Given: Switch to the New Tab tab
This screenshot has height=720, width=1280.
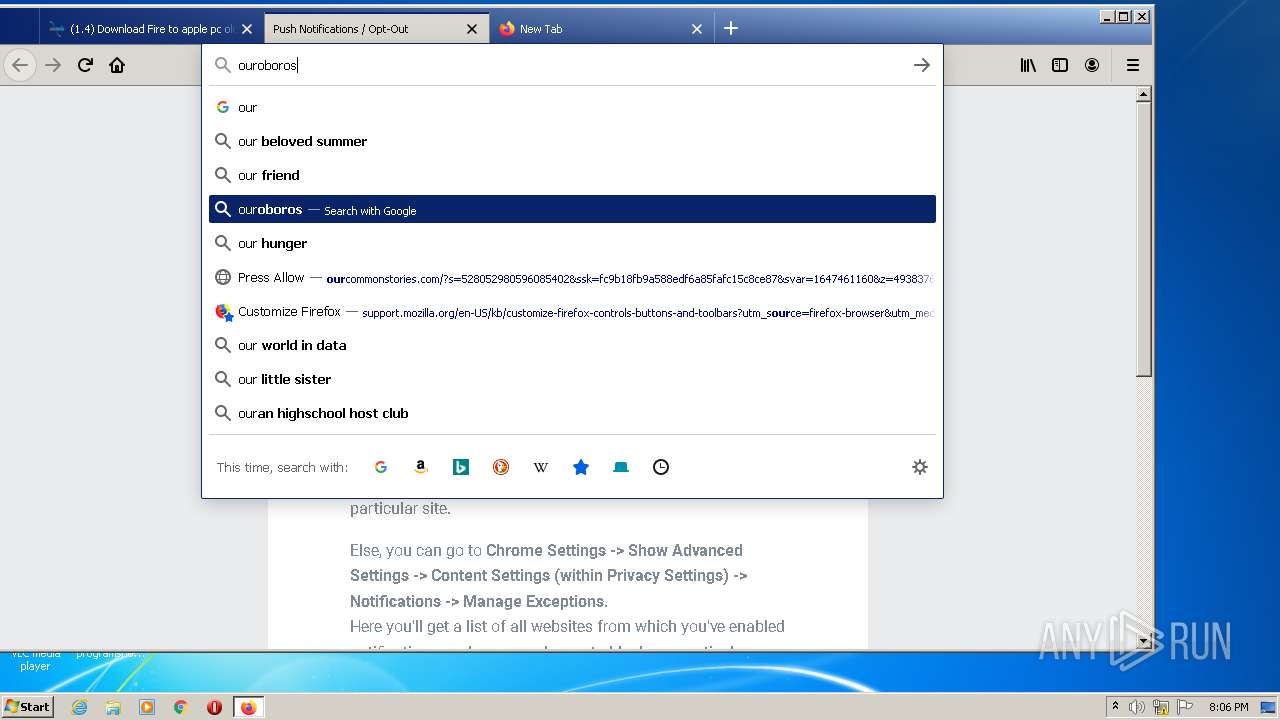Looking at the screenshot, I should click(601, 29).
